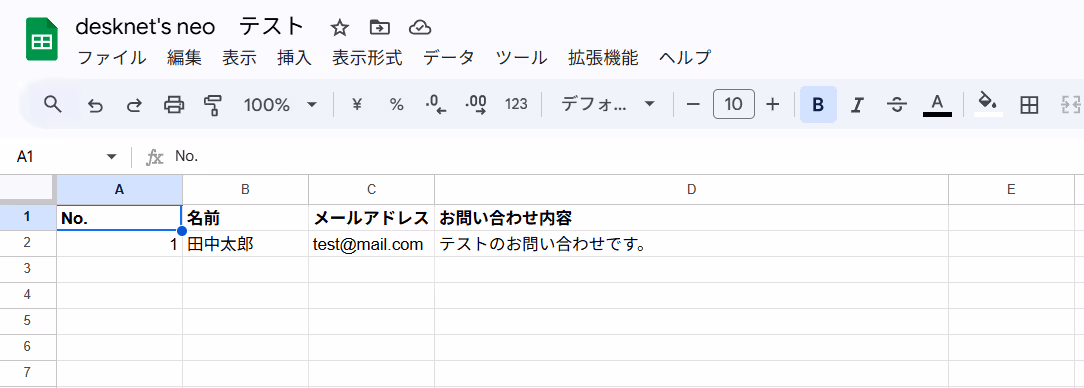This screenshot has height=388, width=1084.
Task: Click the name box showing A1
Action: pos(55,157)
